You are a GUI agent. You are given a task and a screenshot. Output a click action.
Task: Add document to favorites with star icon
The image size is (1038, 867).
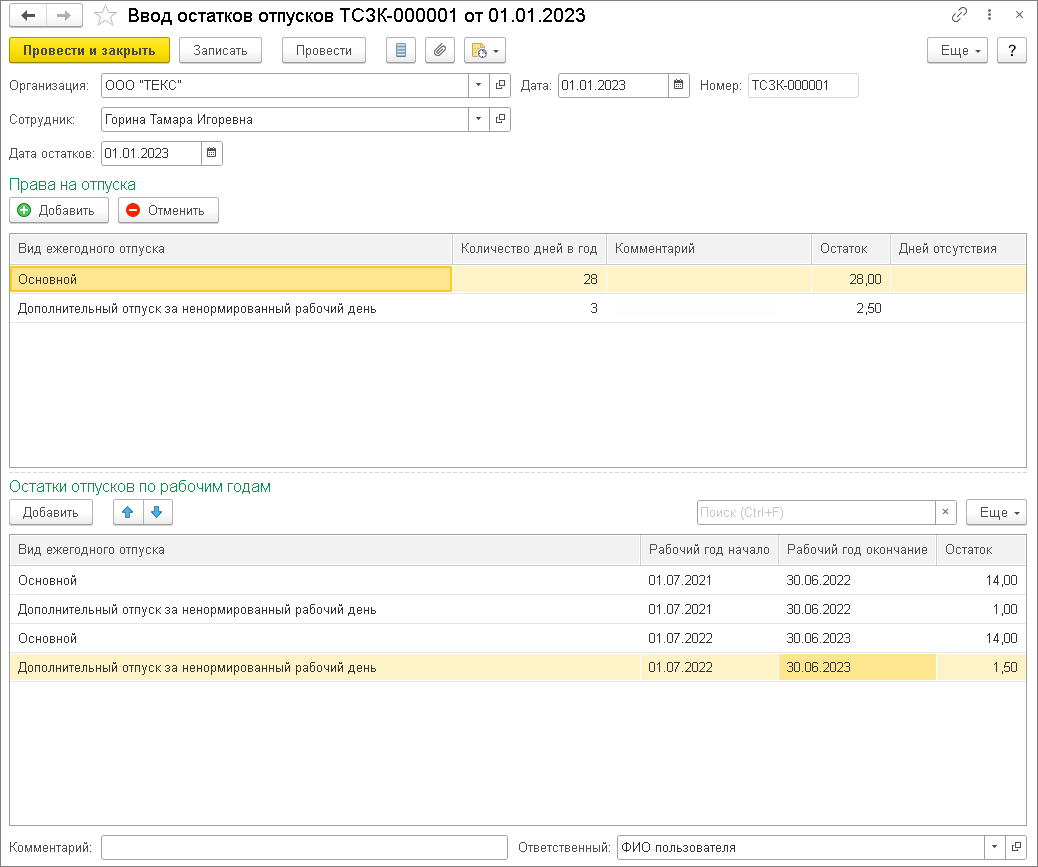(x=105, y=15)
